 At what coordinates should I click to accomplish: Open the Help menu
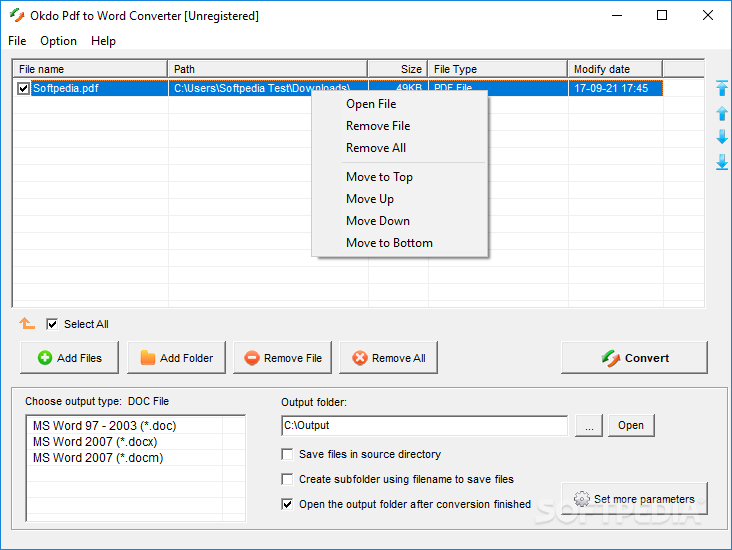point(103,41)
